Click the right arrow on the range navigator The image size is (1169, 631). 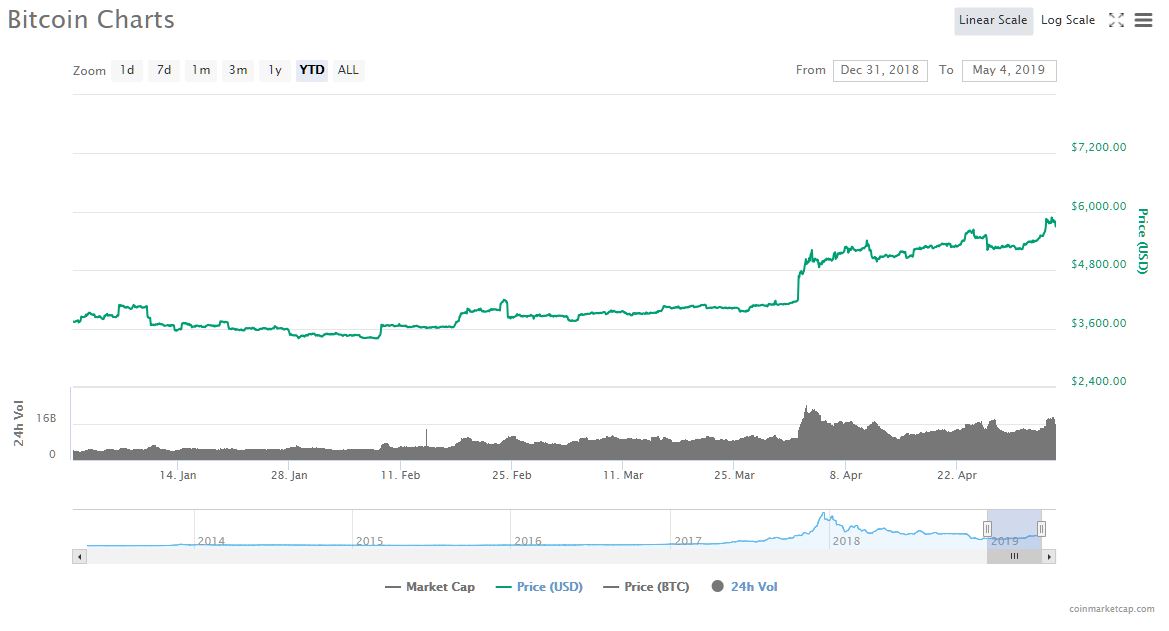pos(1049,556)
